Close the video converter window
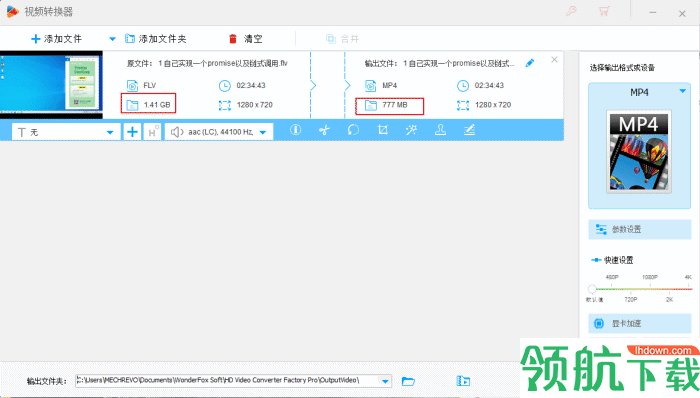Image resolution: width=700 pixels, height=398 pixels. 682,14
